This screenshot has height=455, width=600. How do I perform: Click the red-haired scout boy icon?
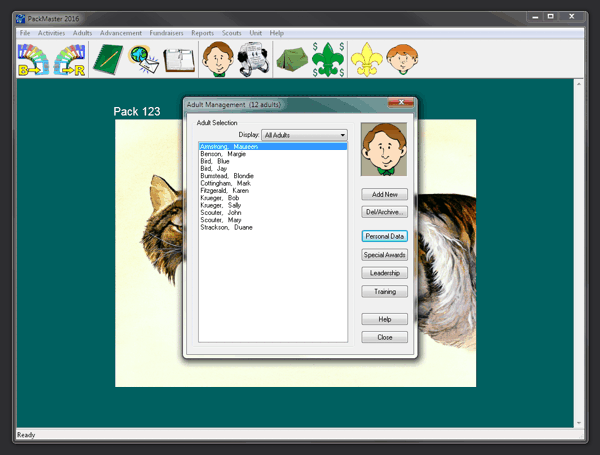[x=402, y=59]
